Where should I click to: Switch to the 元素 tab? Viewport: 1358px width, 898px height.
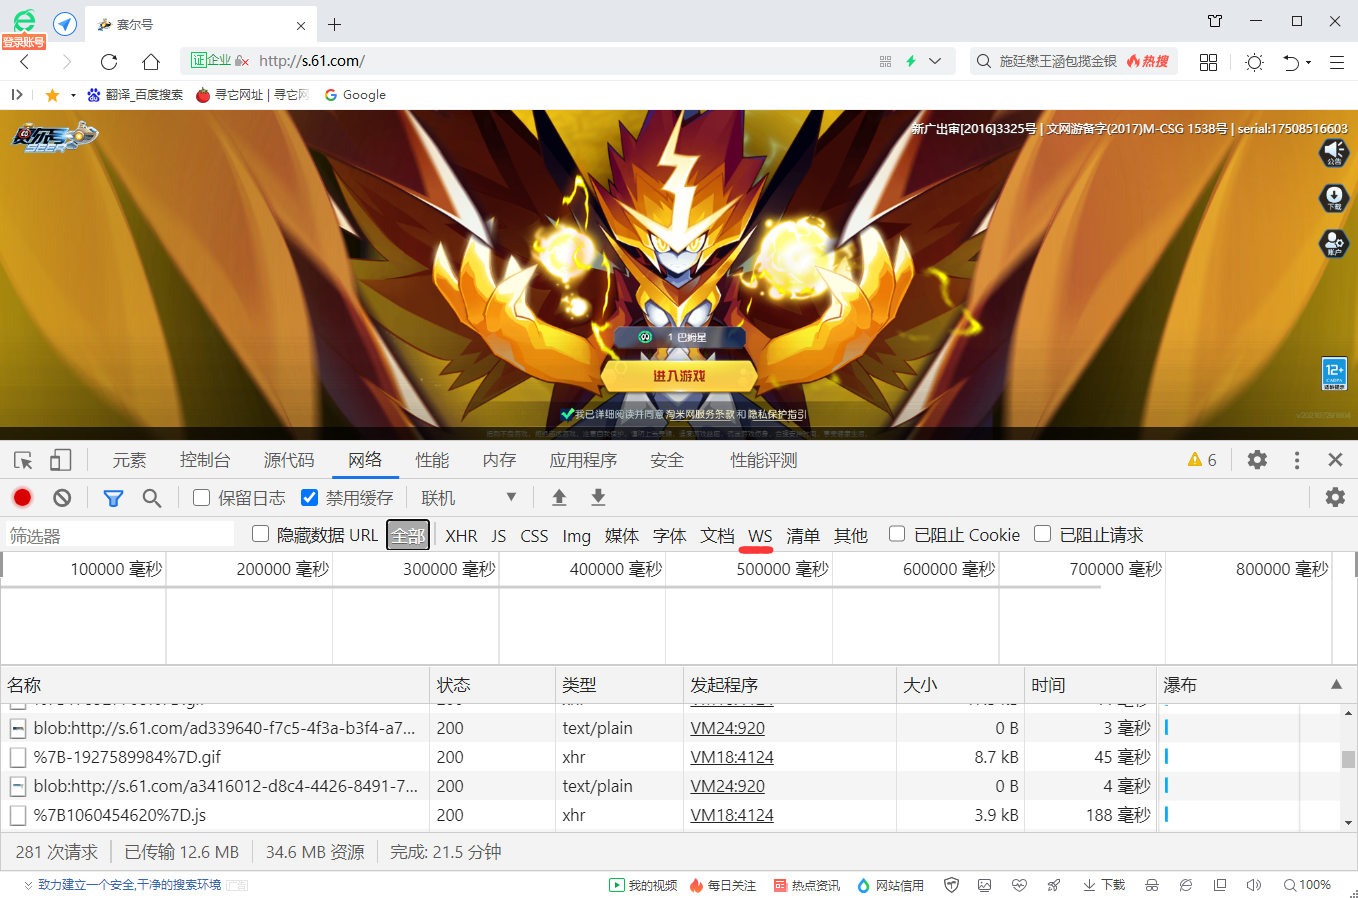[129, 460]
